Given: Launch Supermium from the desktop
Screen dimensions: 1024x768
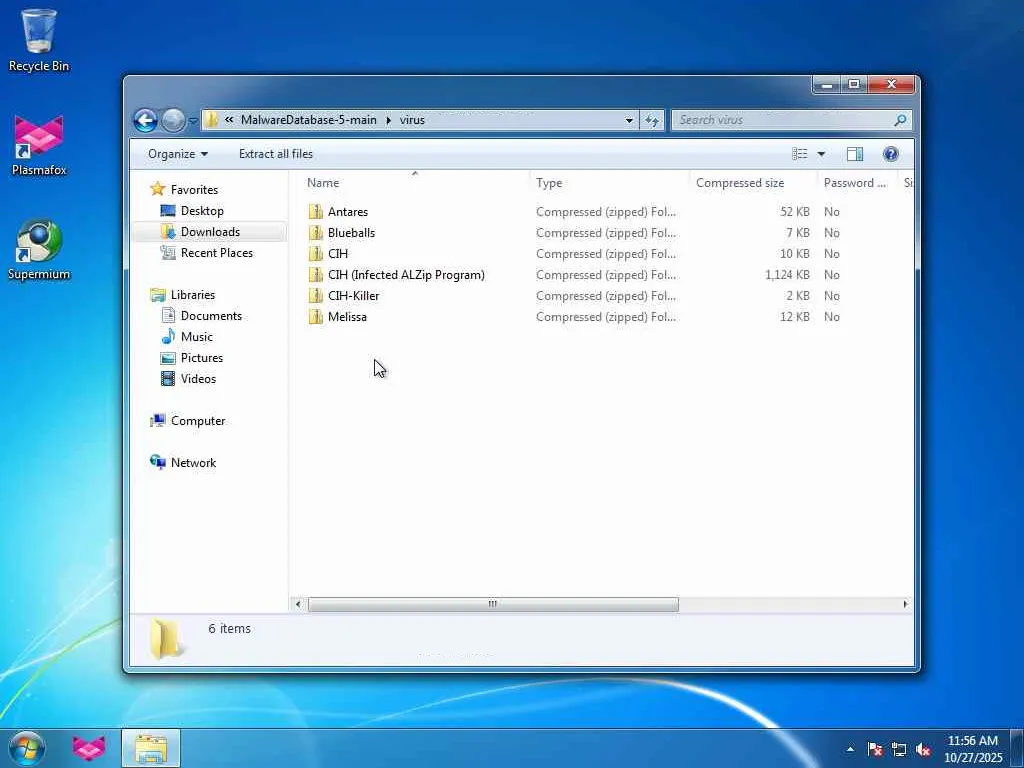Looking at the screenshot, I should coord(39,249).
